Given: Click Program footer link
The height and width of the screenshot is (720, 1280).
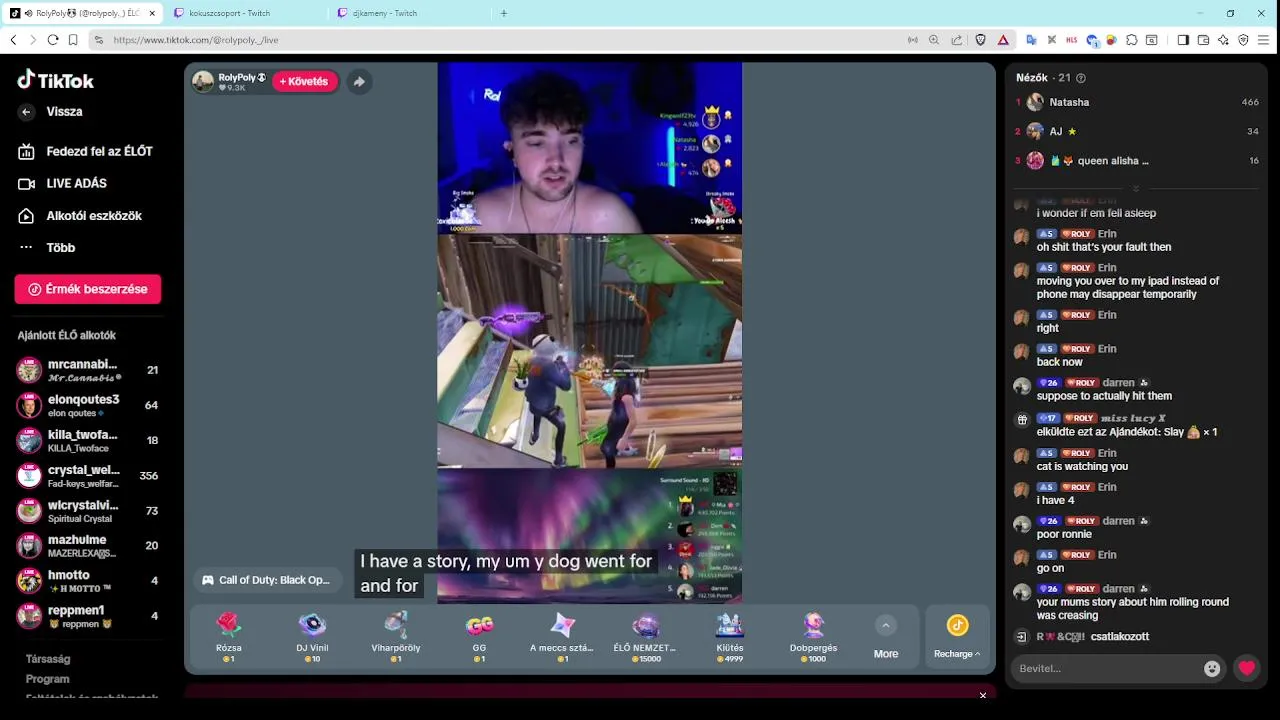Looking at the screenshot, I should (x=48, y=679).
